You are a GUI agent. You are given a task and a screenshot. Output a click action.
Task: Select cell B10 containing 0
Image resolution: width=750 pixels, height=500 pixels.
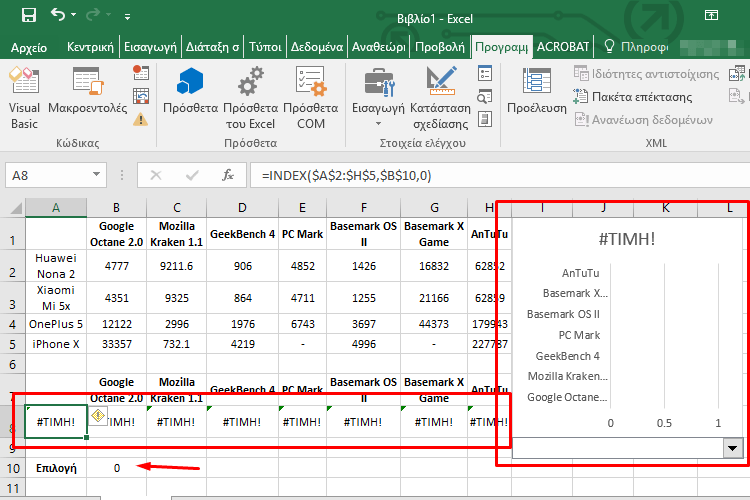[117, 468]
